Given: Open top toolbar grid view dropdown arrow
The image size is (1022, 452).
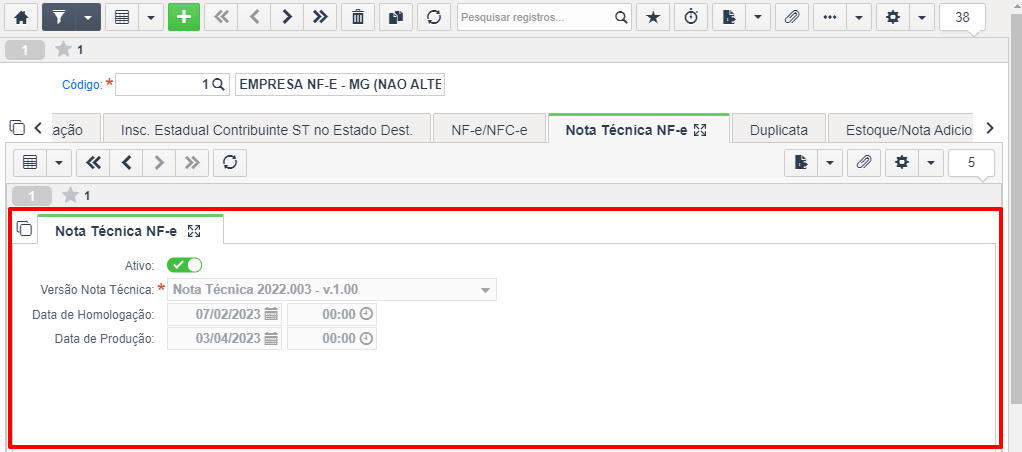Looking at the screenshot, I should [x=151, y=18].
